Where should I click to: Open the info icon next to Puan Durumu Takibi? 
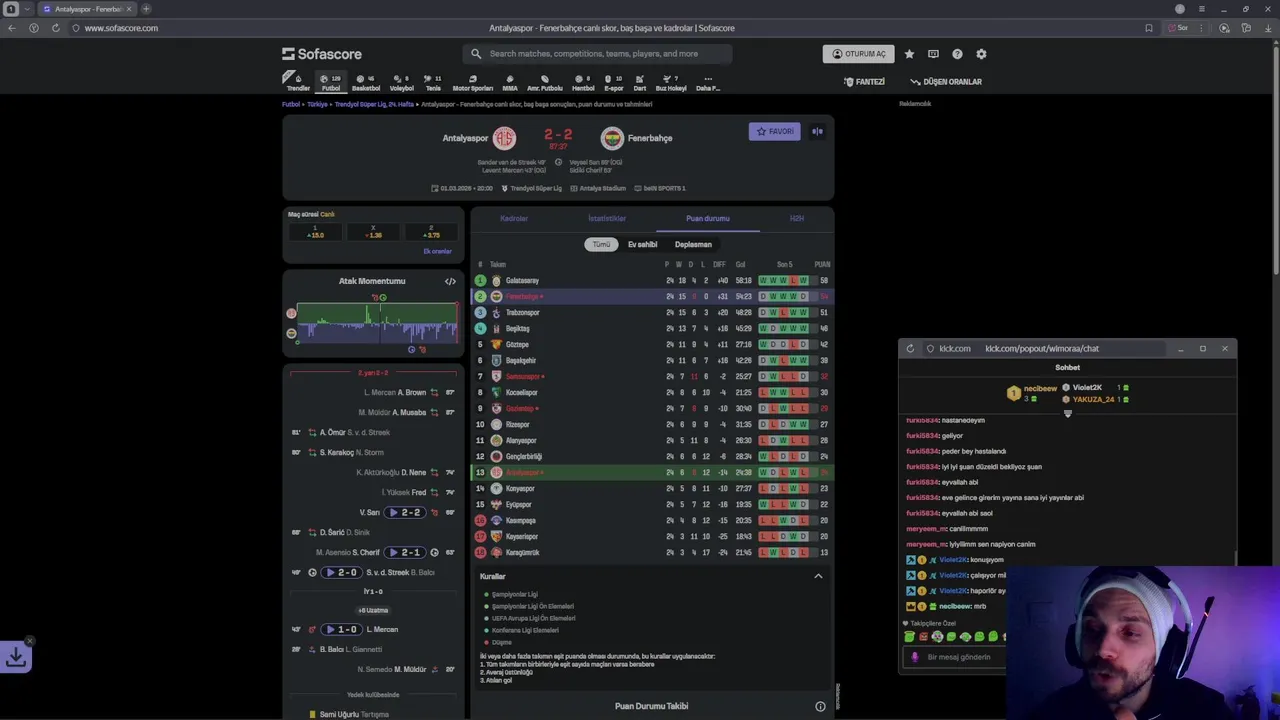pyautogui.click(x=820, y=706)
